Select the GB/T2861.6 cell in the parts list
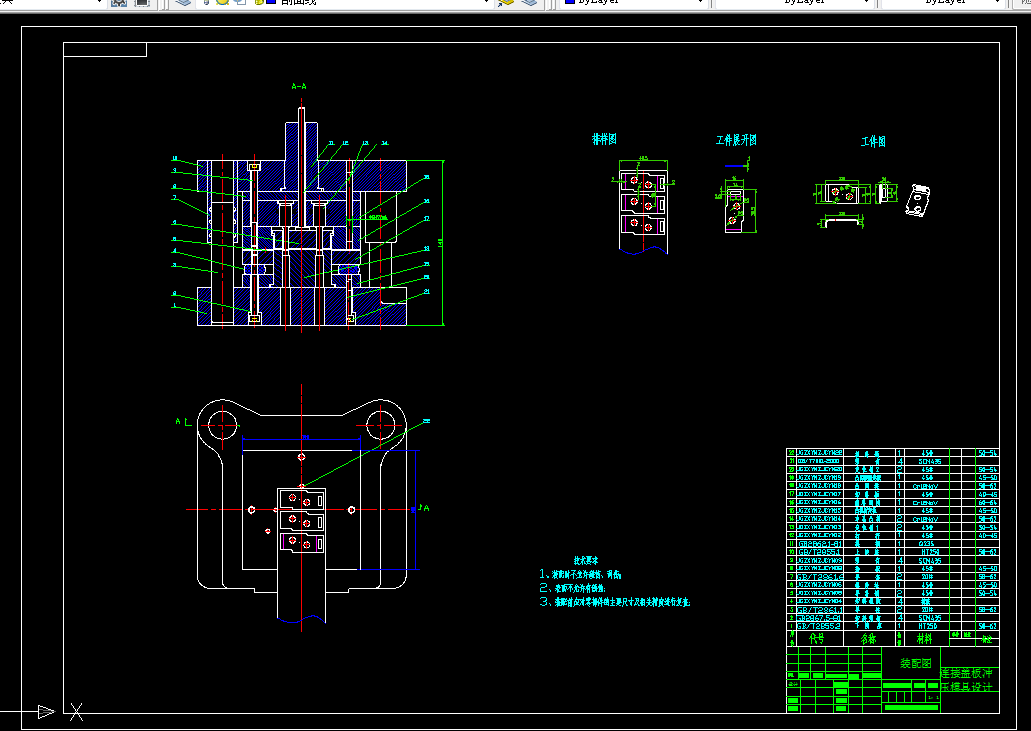Viewport: 1031px width, 731px height. (819, 577)
